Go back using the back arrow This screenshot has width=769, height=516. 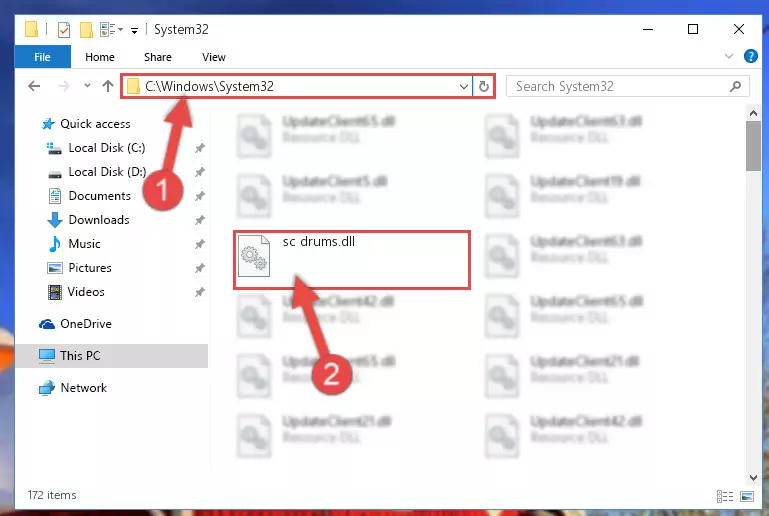[x=34, y=86]
